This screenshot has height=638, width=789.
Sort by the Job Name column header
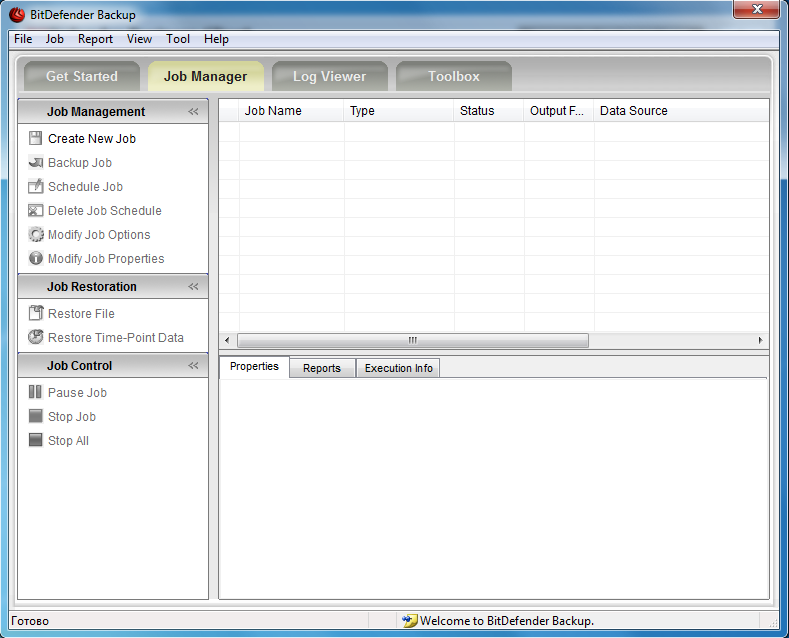(x=291, y=111)
